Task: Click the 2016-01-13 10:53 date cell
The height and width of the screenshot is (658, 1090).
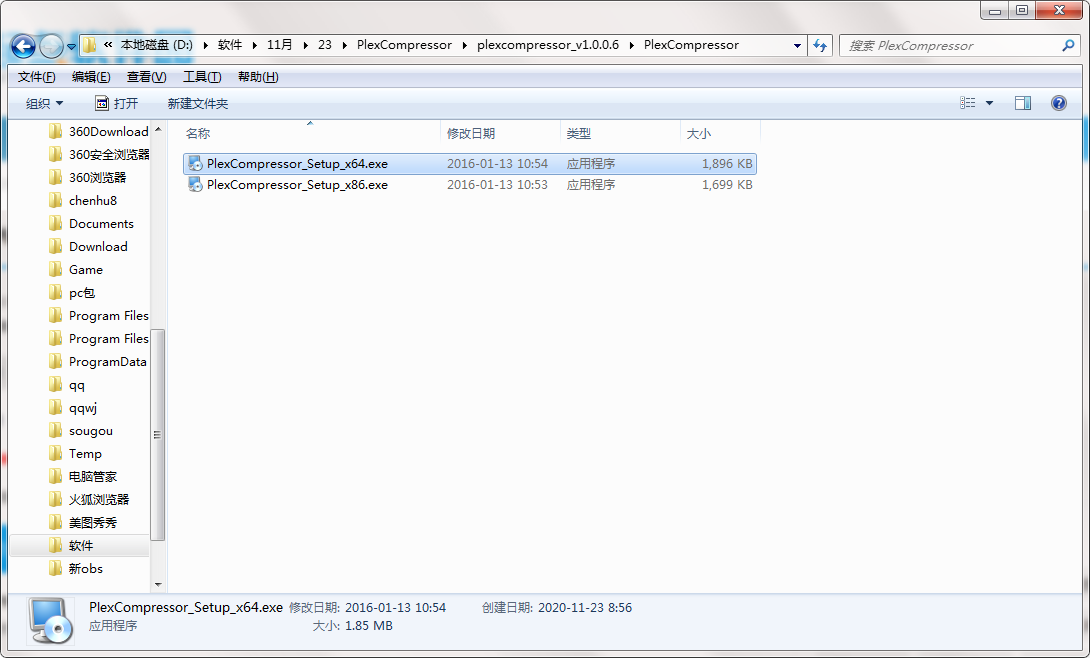Action: [497, 185]
